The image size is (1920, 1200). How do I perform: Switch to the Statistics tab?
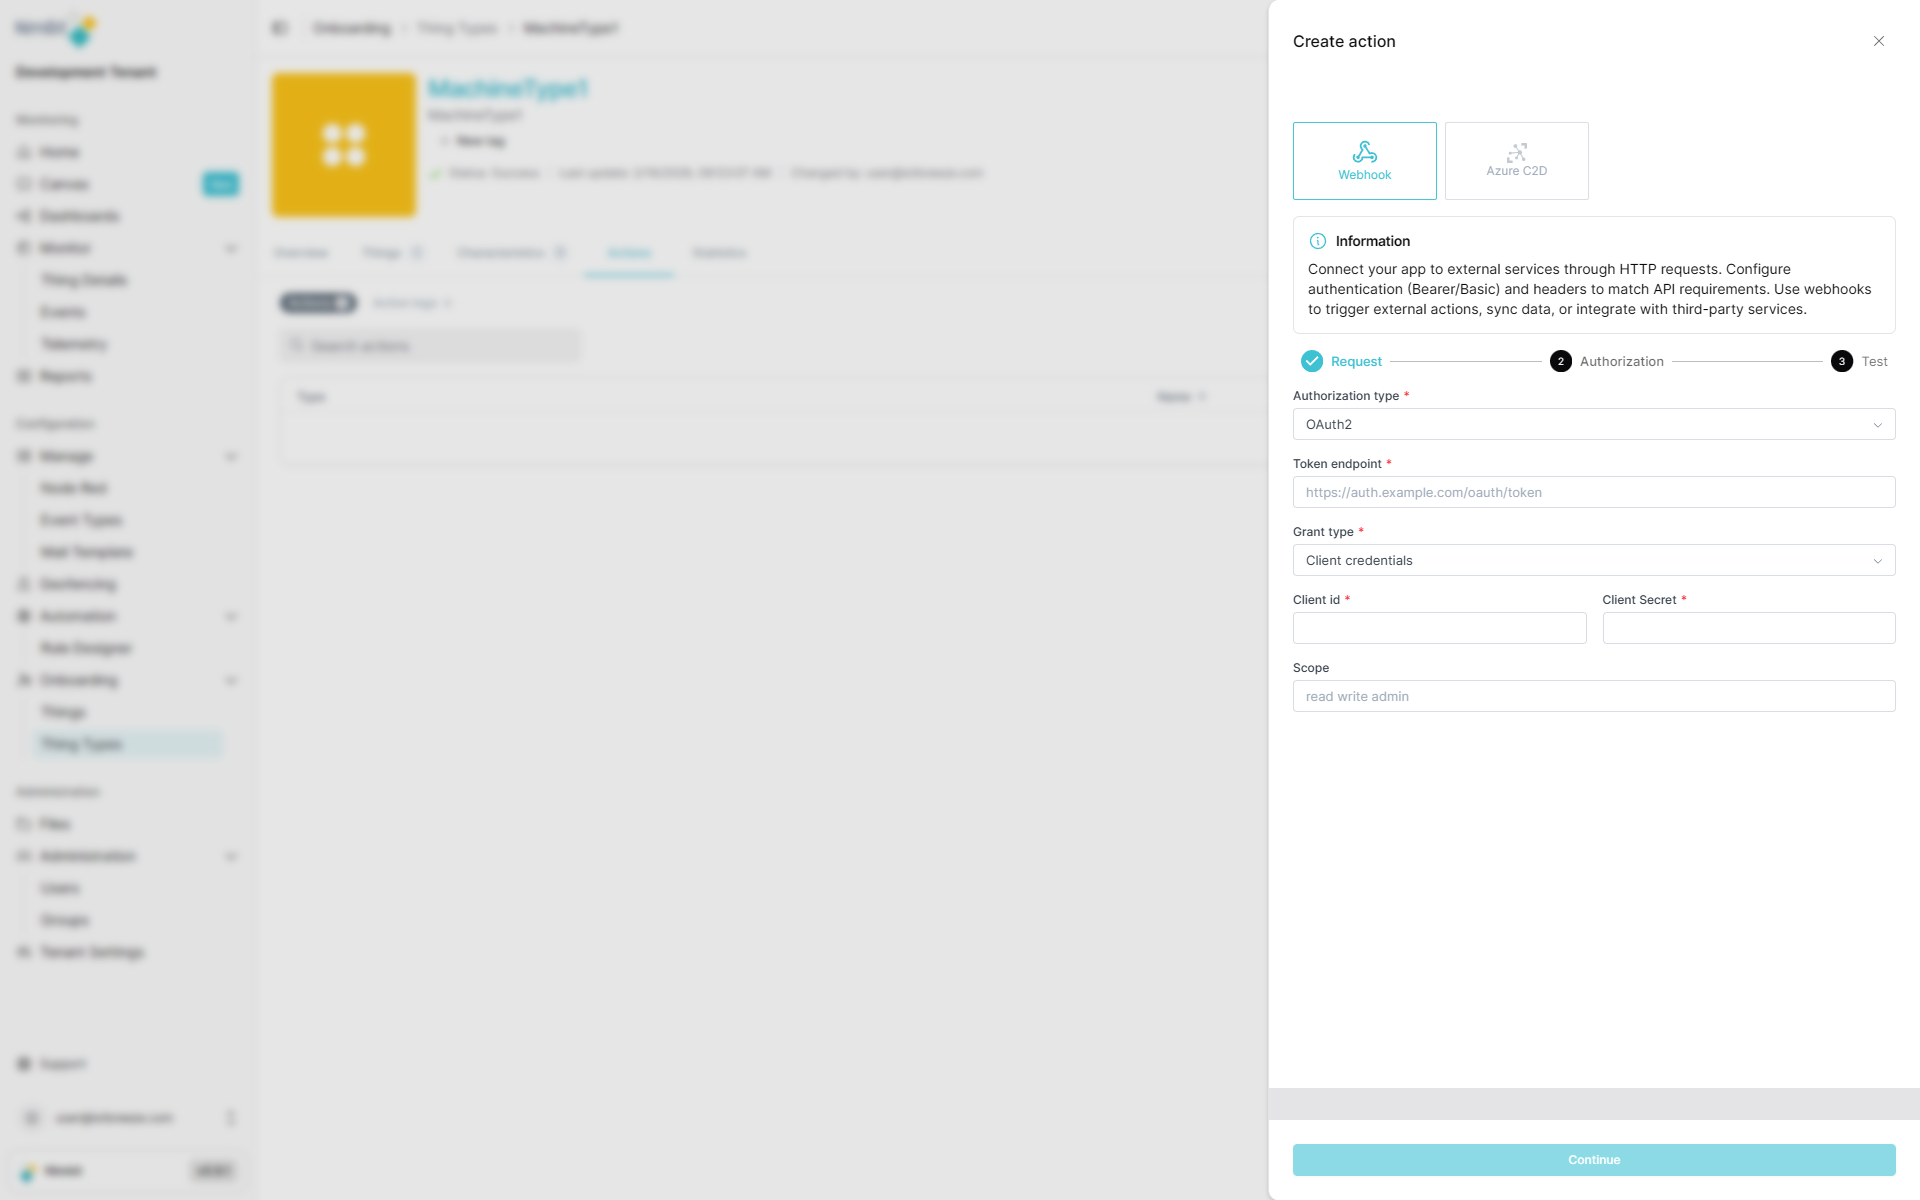tap(719, 253)
